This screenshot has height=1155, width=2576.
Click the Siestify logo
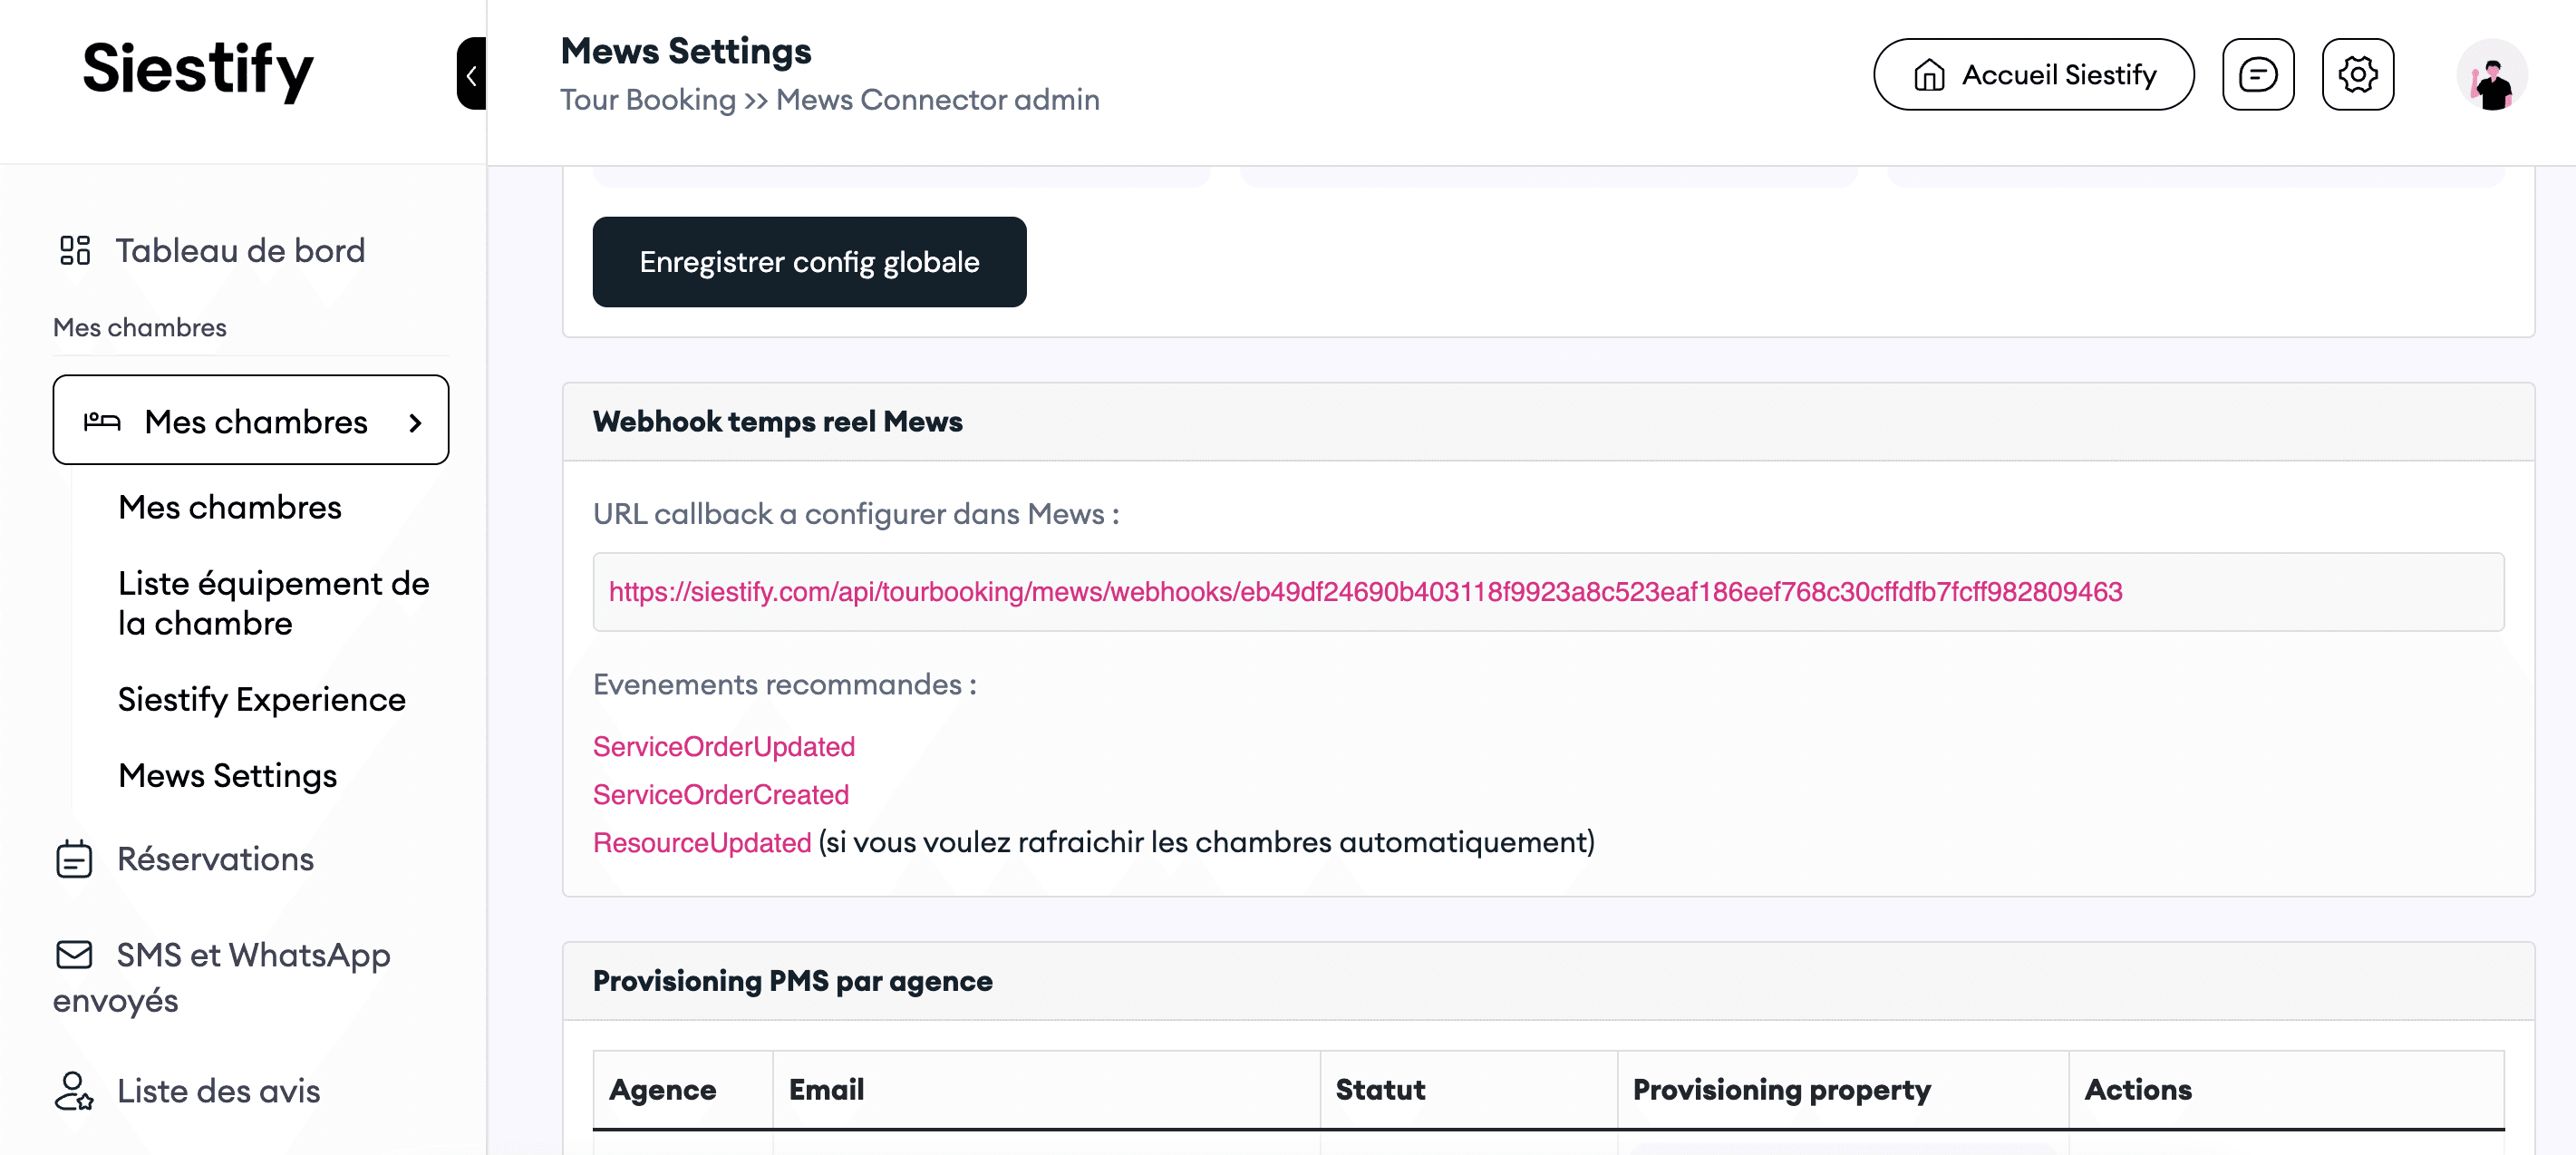[x=198, y=70]
